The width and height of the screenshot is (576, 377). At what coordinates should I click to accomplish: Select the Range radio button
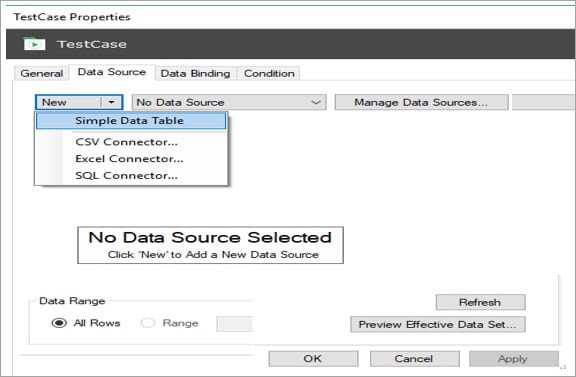click(148, 323)
